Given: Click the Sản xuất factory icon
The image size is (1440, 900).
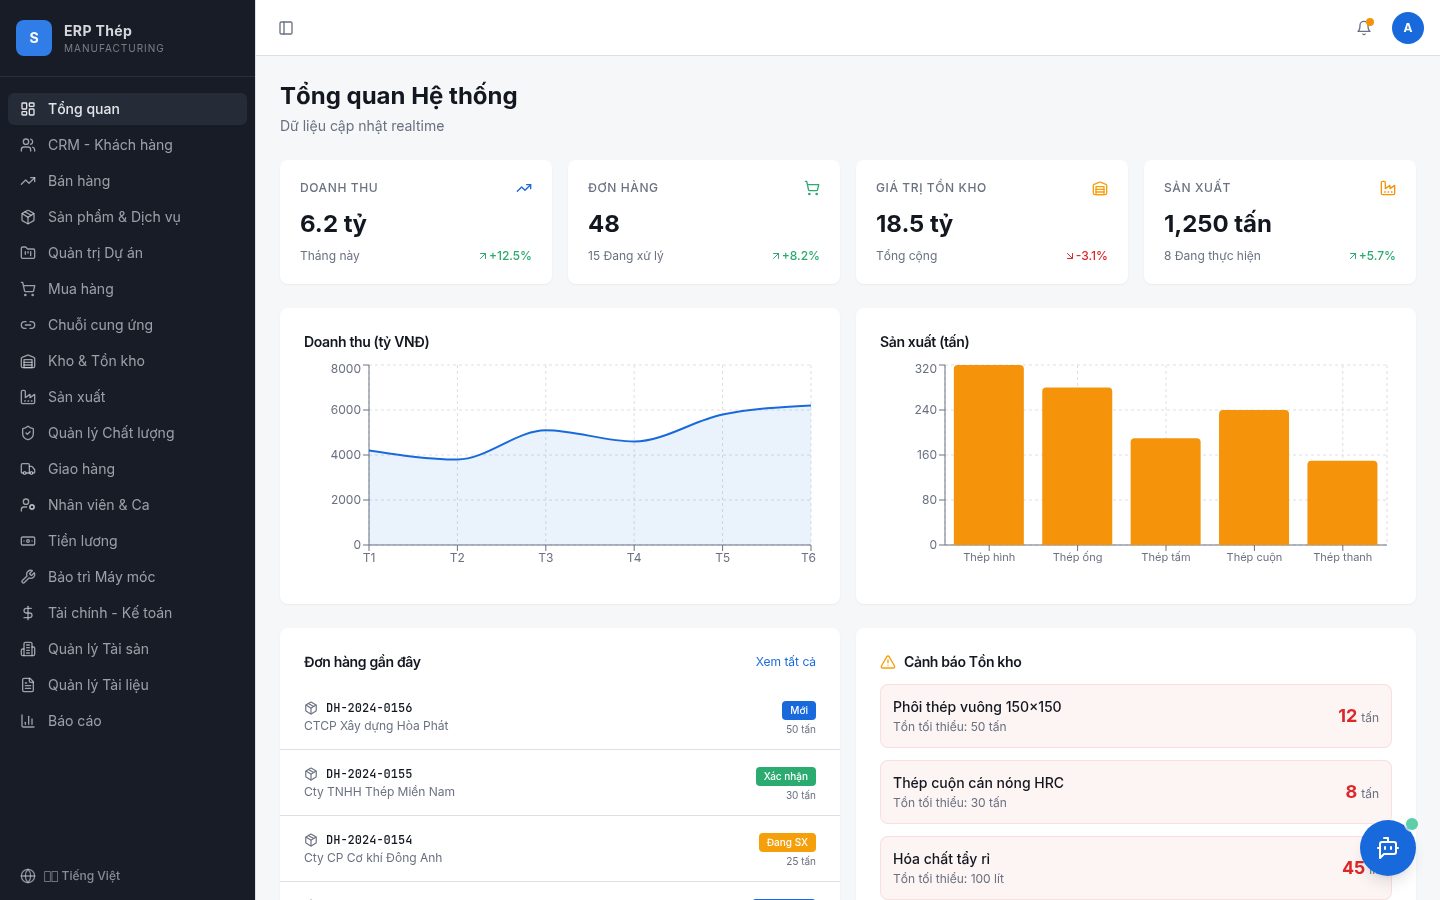Looking at the screenshot, I should (x=1388, y=188).
